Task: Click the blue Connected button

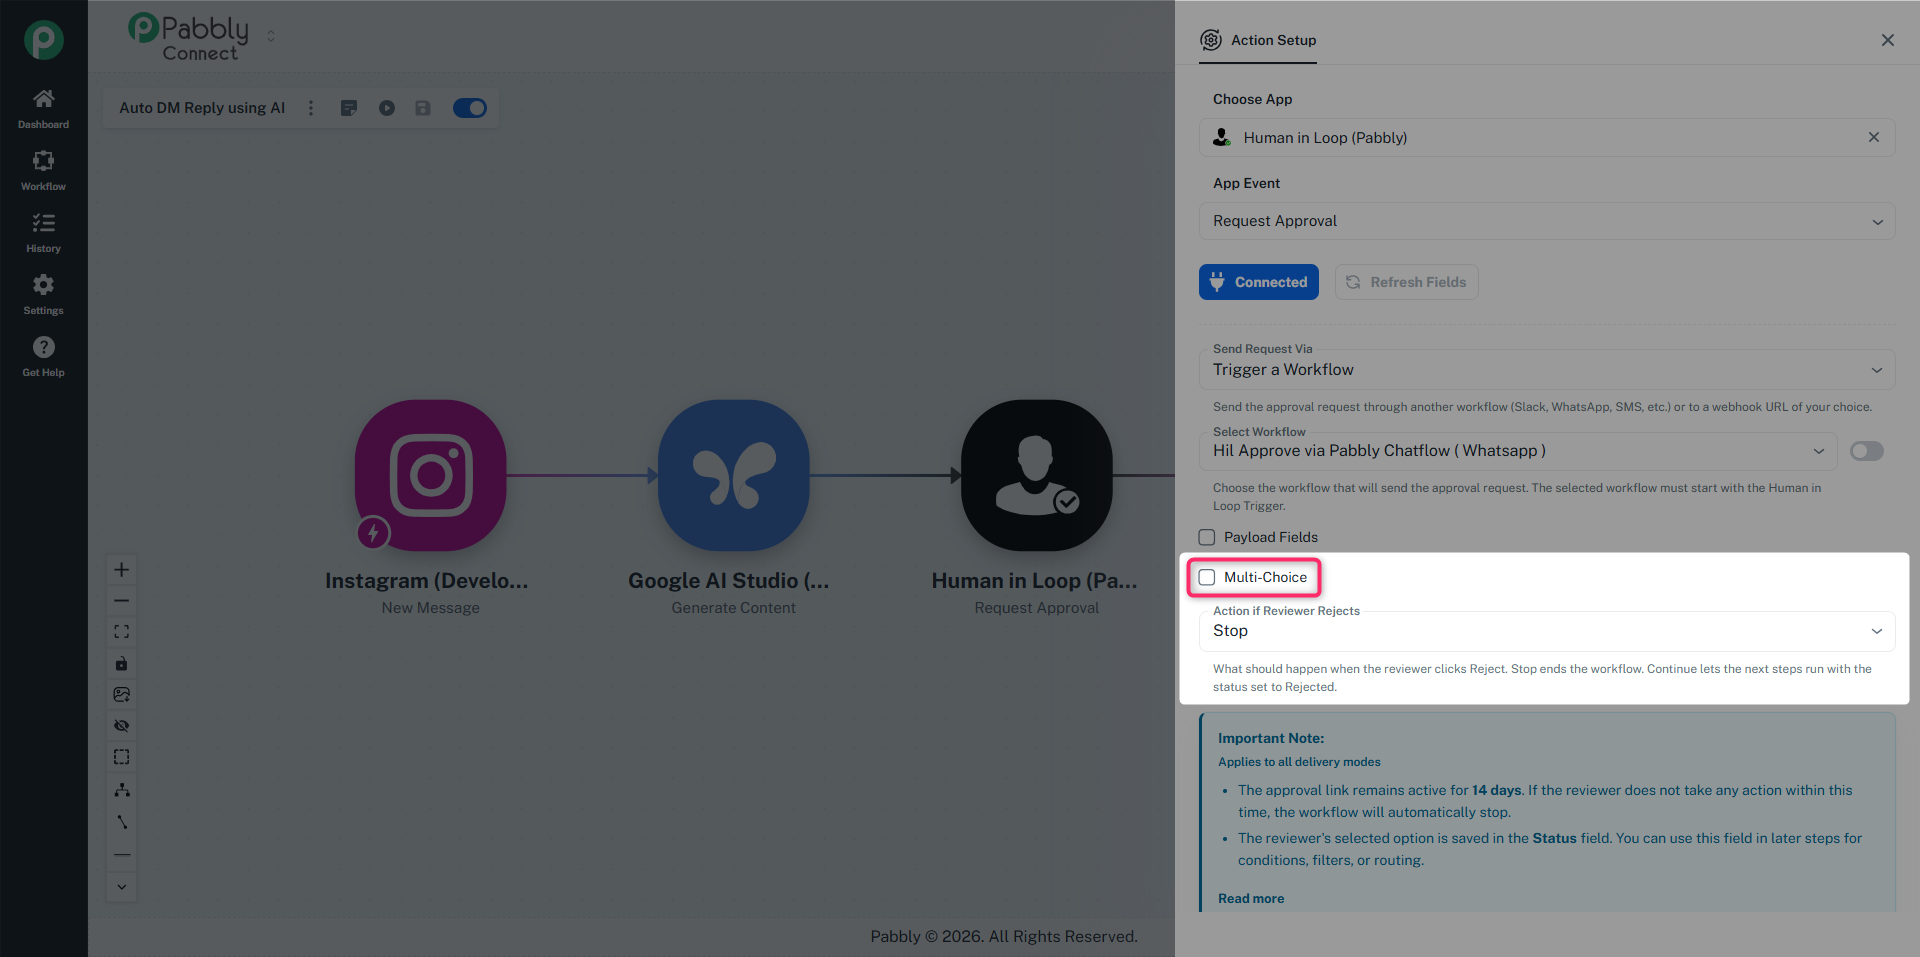Action: 1259,282
